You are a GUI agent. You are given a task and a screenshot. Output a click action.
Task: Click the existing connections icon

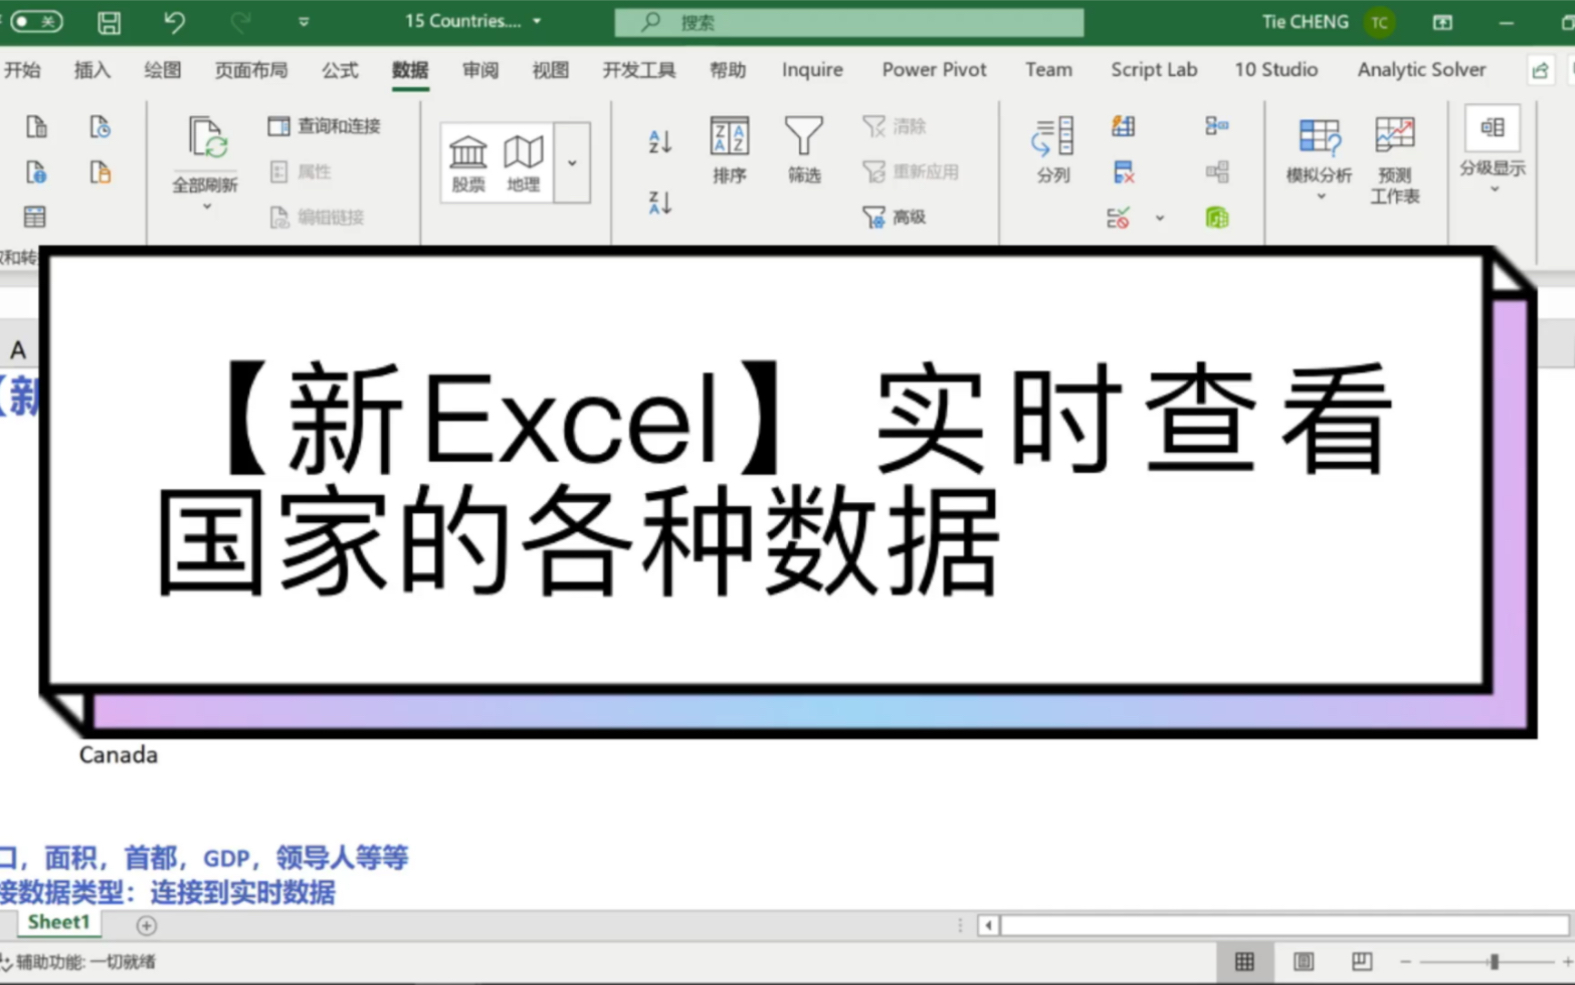pyautogui.click(x=100, y=172)
